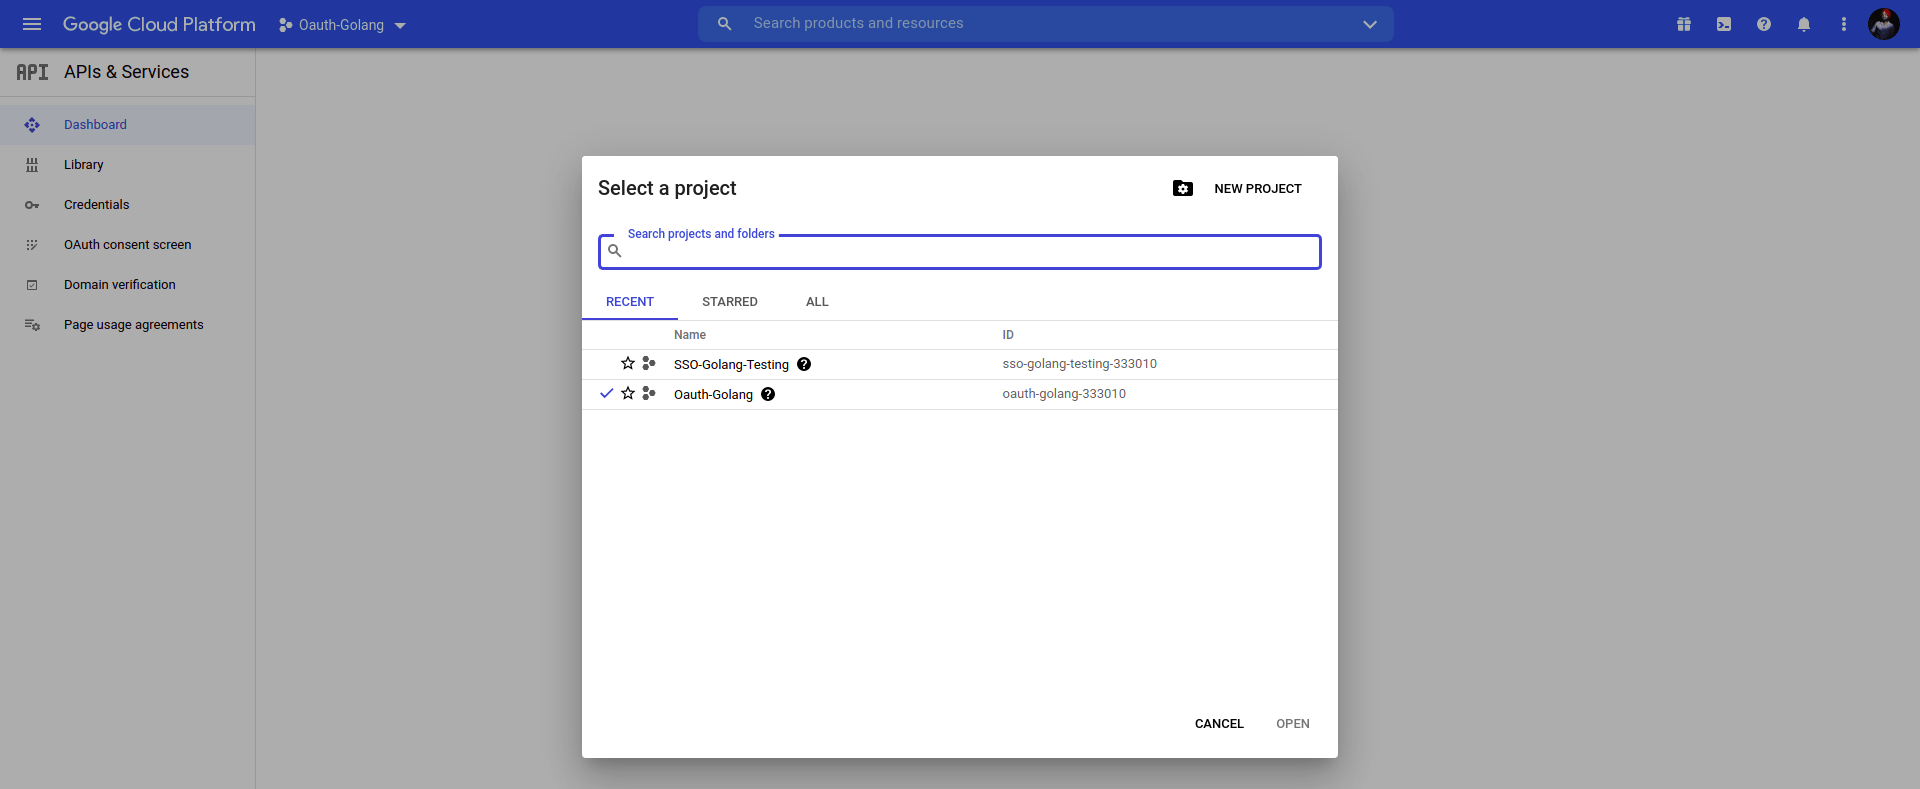The image size is (1920, 789).
Task: Focus the Search projects and folders field
Action: coord(960,252)
